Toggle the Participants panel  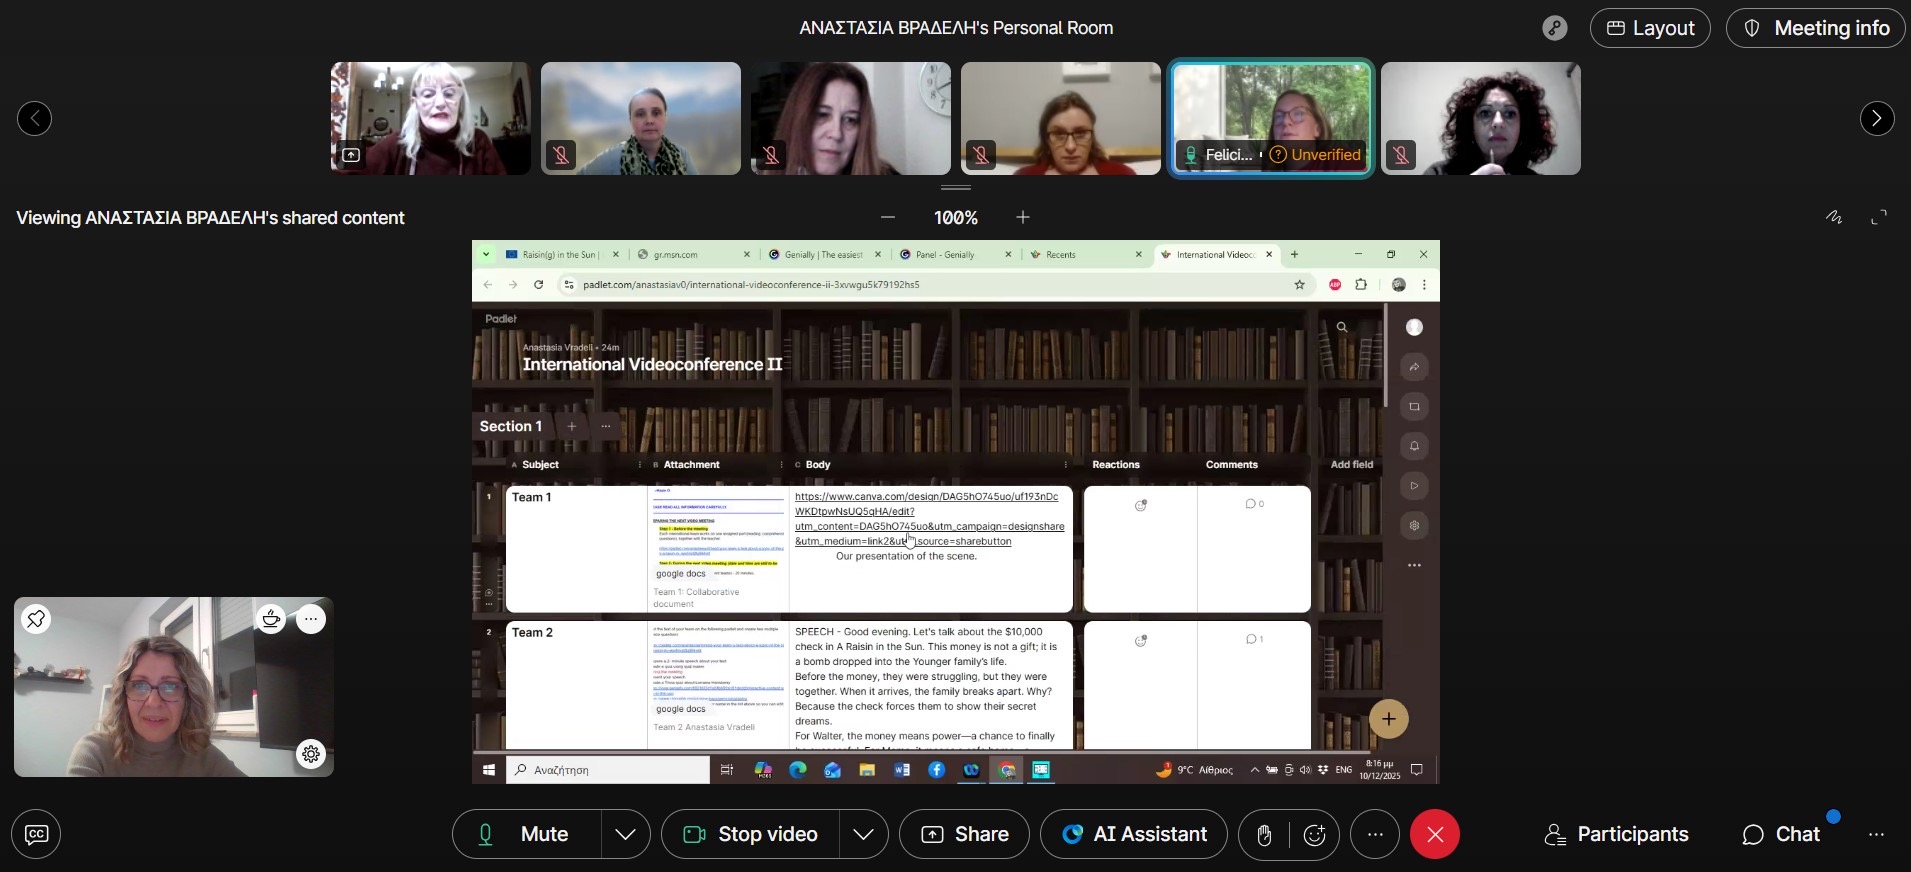coord(1616,834)
